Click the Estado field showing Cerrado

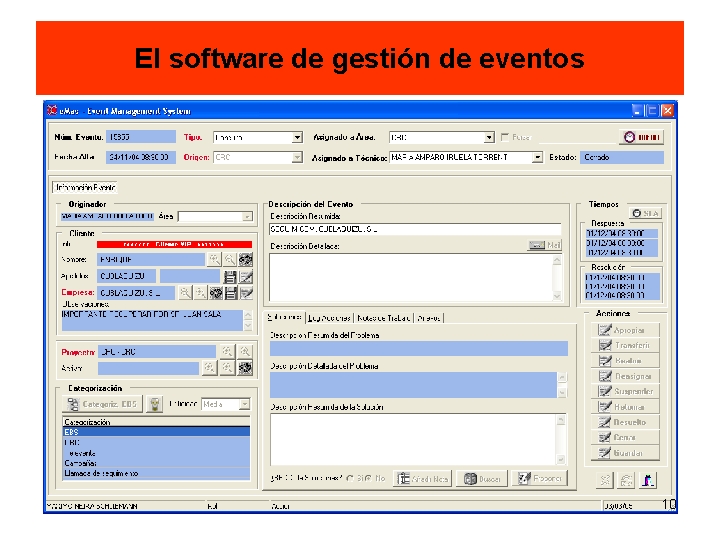[622, 158]
